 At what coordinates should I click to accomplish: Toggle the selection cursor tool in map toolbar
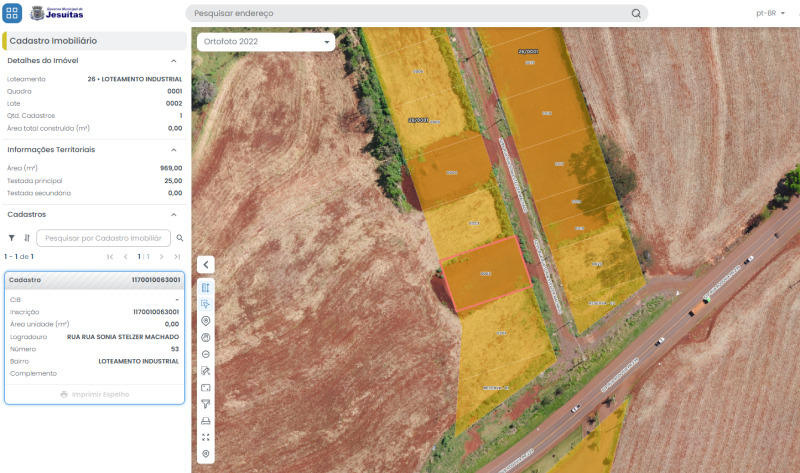point(206,304)
